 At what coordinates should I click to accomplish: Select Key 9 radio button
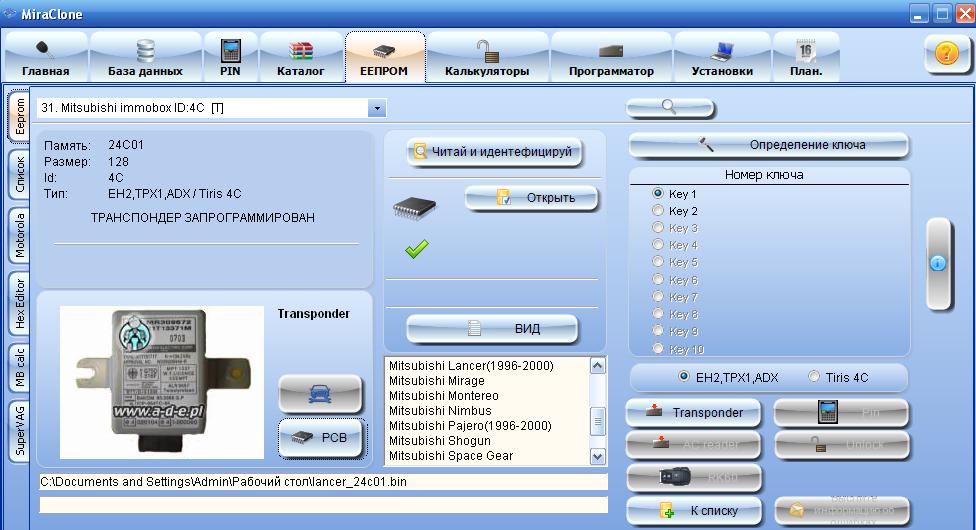(658, 331)
